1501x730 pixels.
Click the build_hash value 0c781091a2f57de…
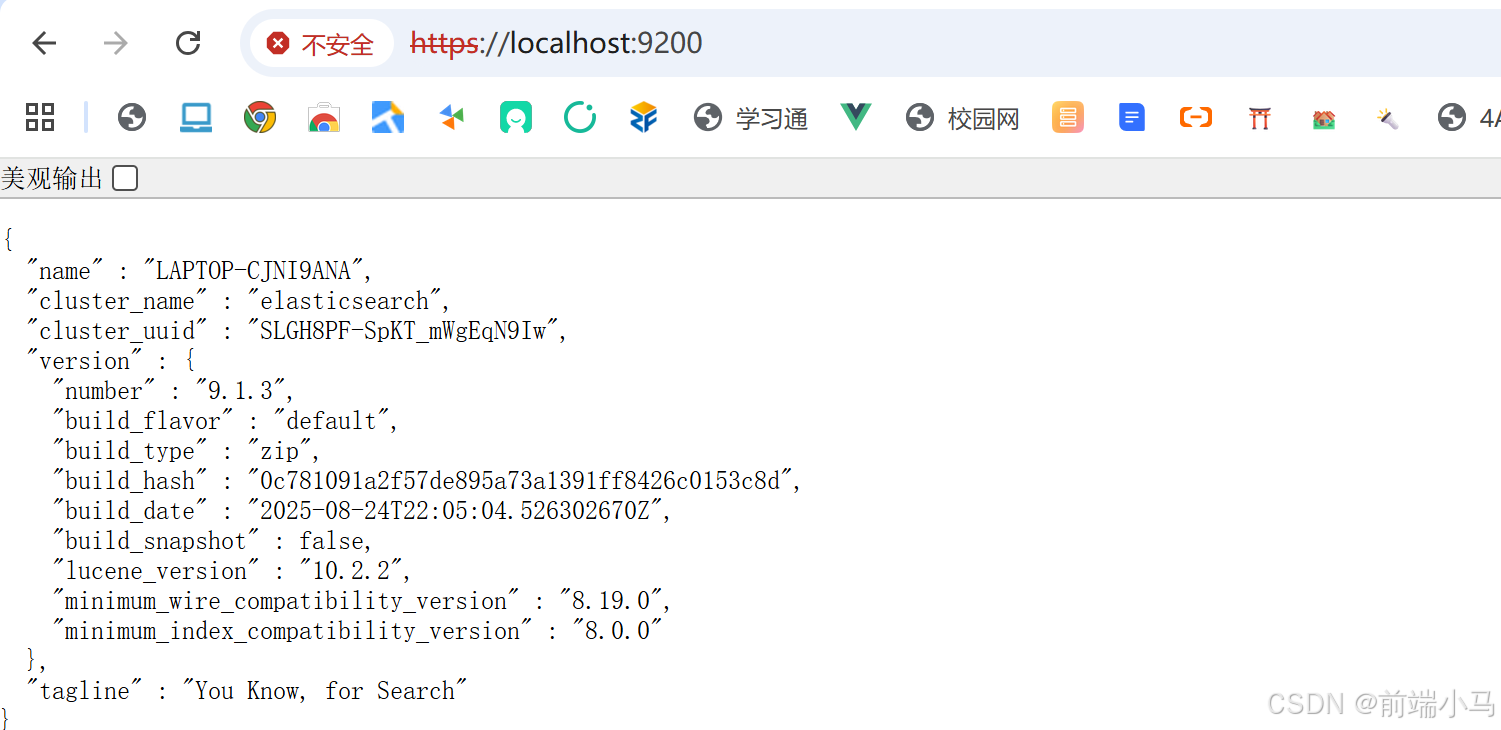(520, 480)
